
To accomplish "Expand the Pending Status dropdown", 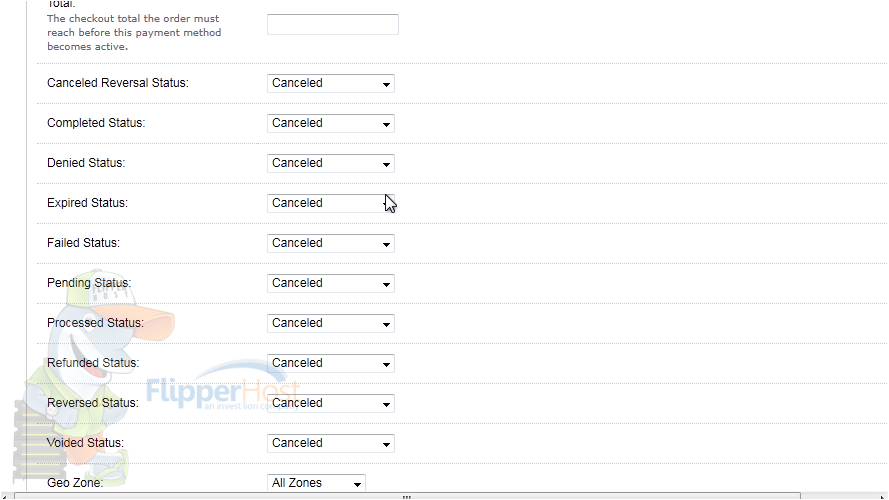I will [x=331, y=283].
